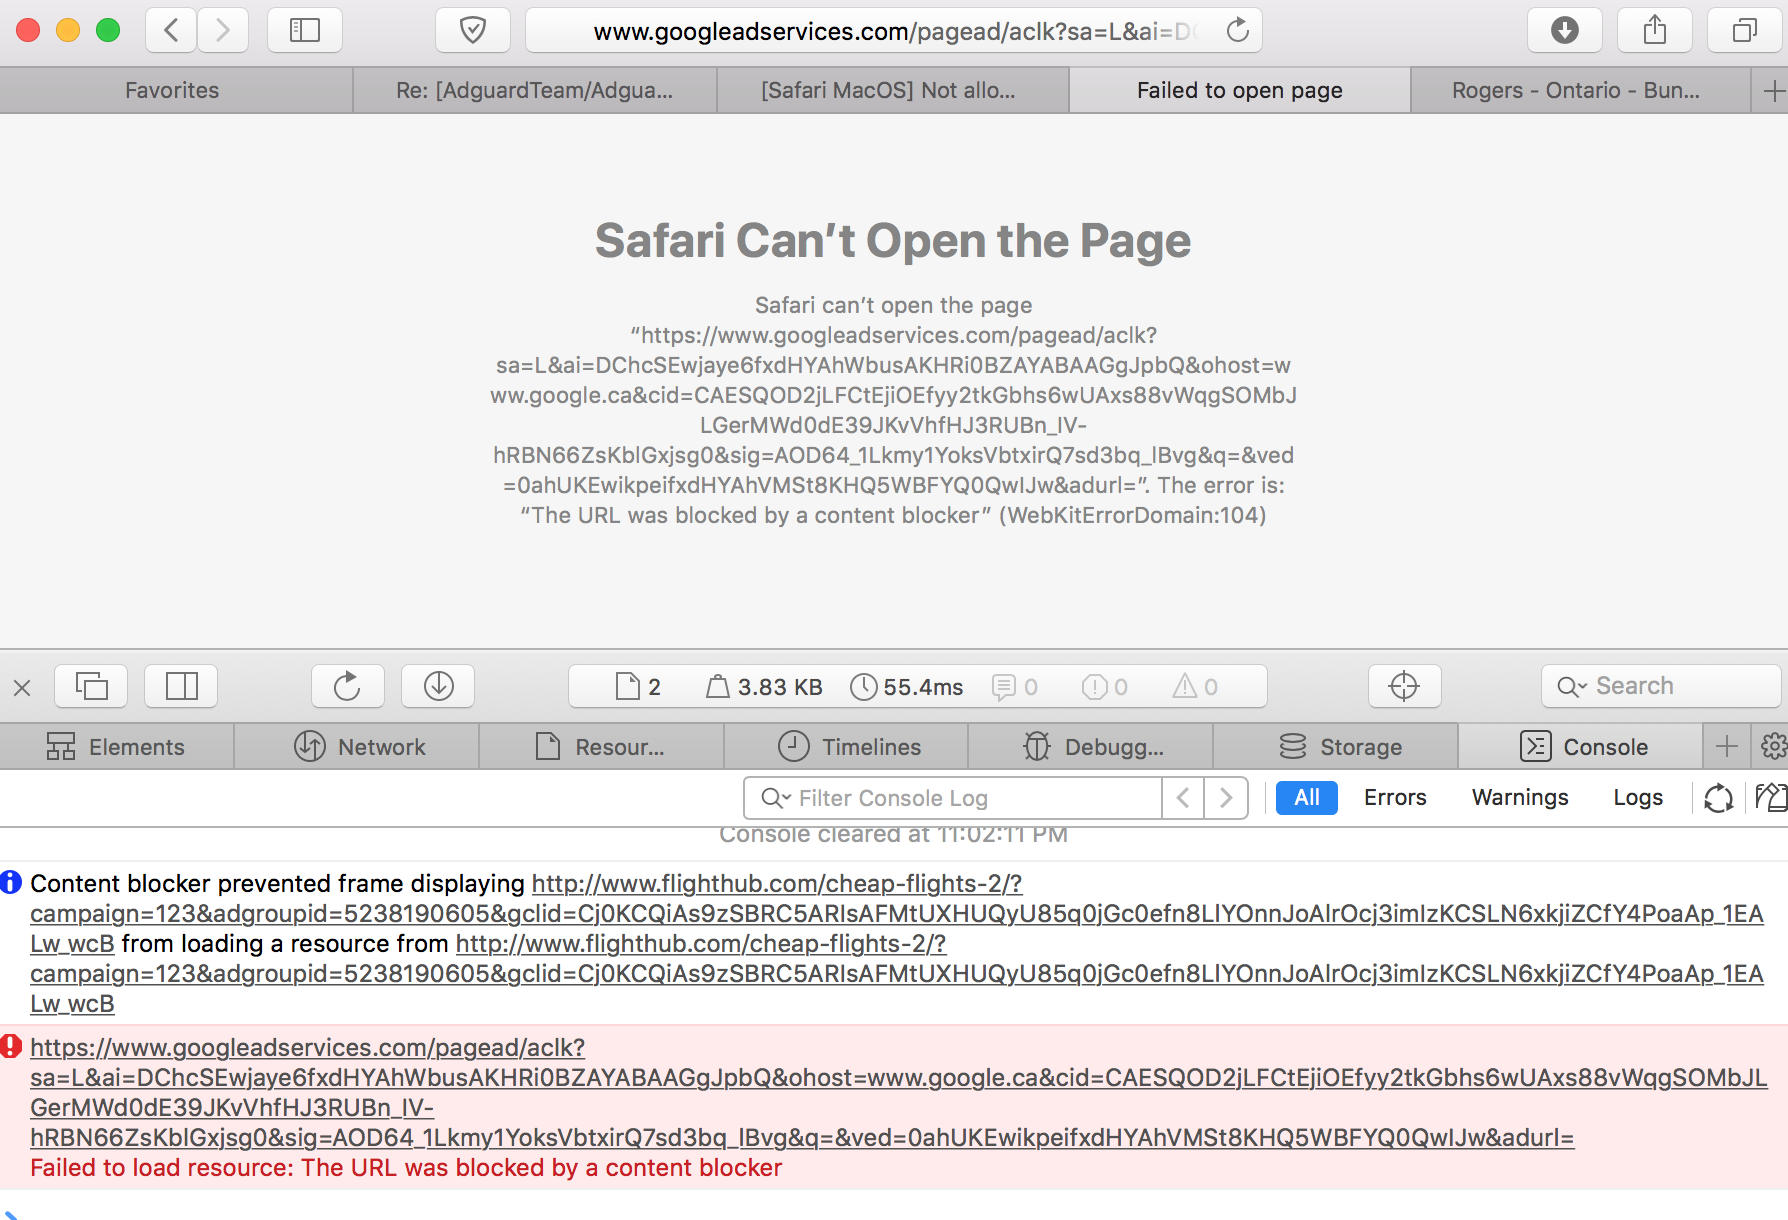Switch to Re: AdguardTeam tab

click(x=534, y=91)
